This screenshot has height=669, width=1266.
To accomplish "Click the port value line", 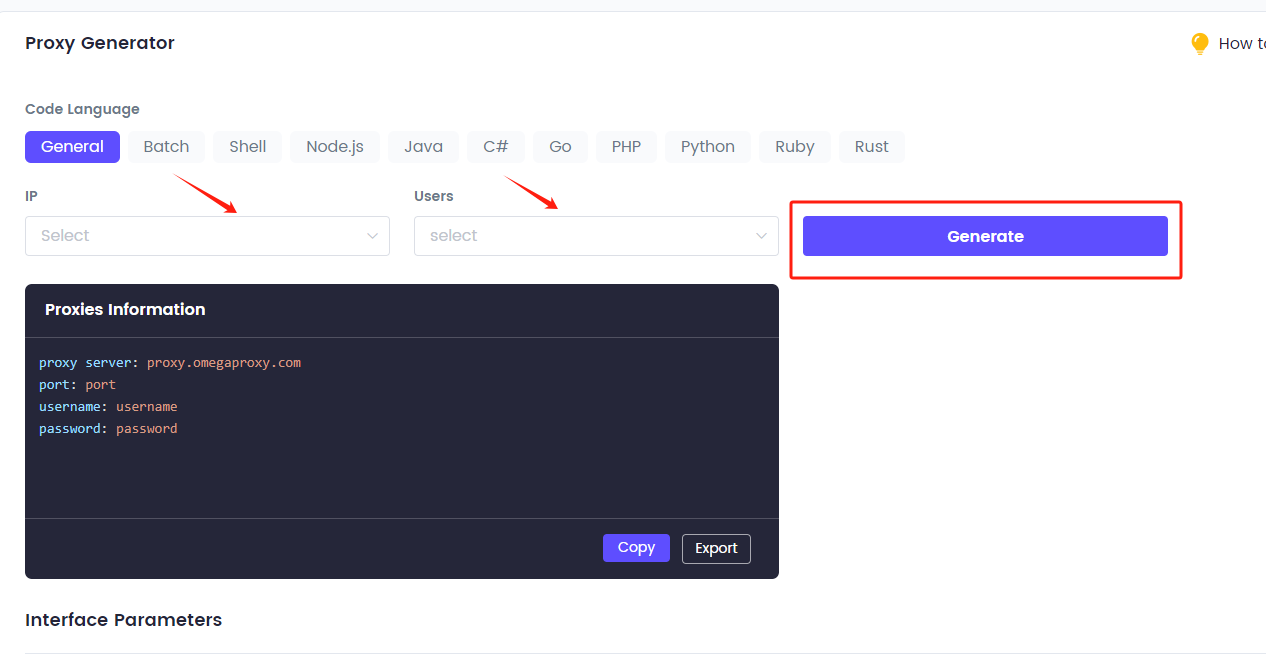I will pos(77,385).
